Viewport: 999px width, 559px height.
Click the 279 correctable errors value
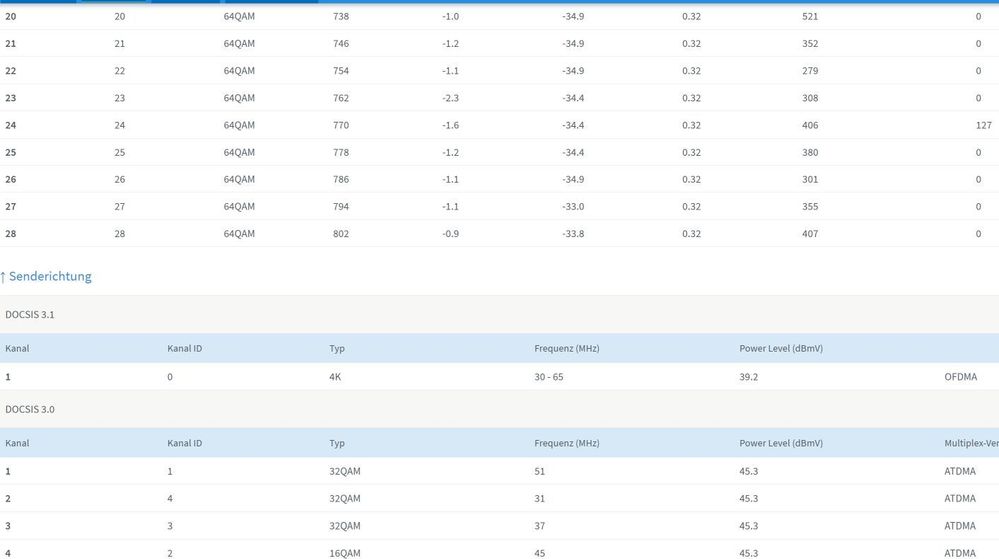[810, 71]
